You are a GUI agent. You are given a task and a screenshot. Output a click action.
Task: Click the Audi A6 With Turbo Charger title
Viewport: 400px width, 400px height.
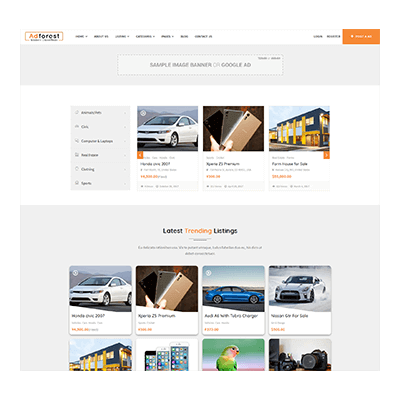231,316
